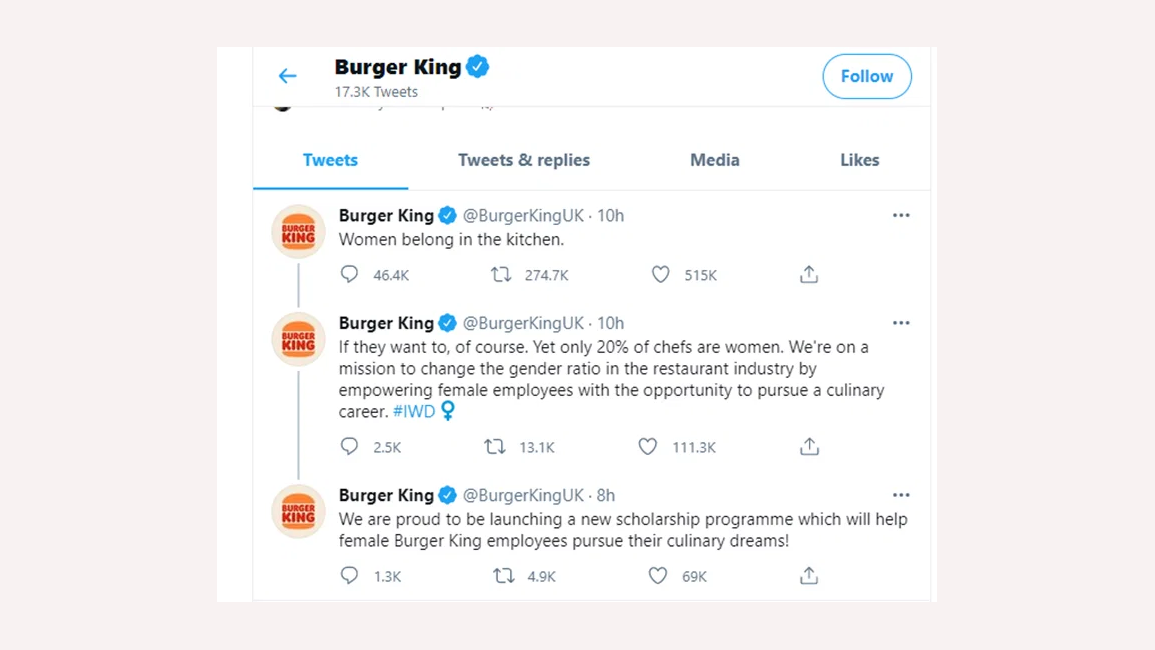Screen dimensions: 1155x650
Task: Open more options for the first tweet
Action: (x=901, y=215)
